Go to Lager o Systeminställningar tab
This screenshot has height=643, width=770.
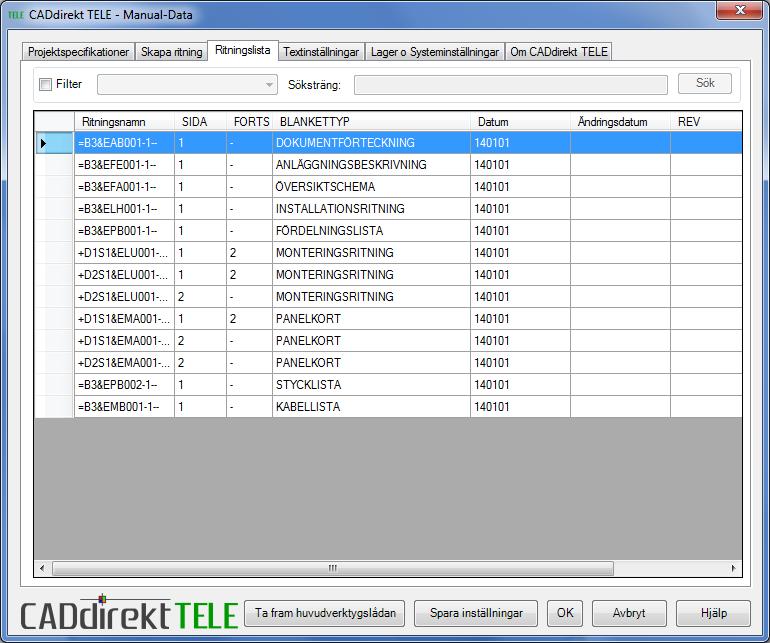pos(435,52)
